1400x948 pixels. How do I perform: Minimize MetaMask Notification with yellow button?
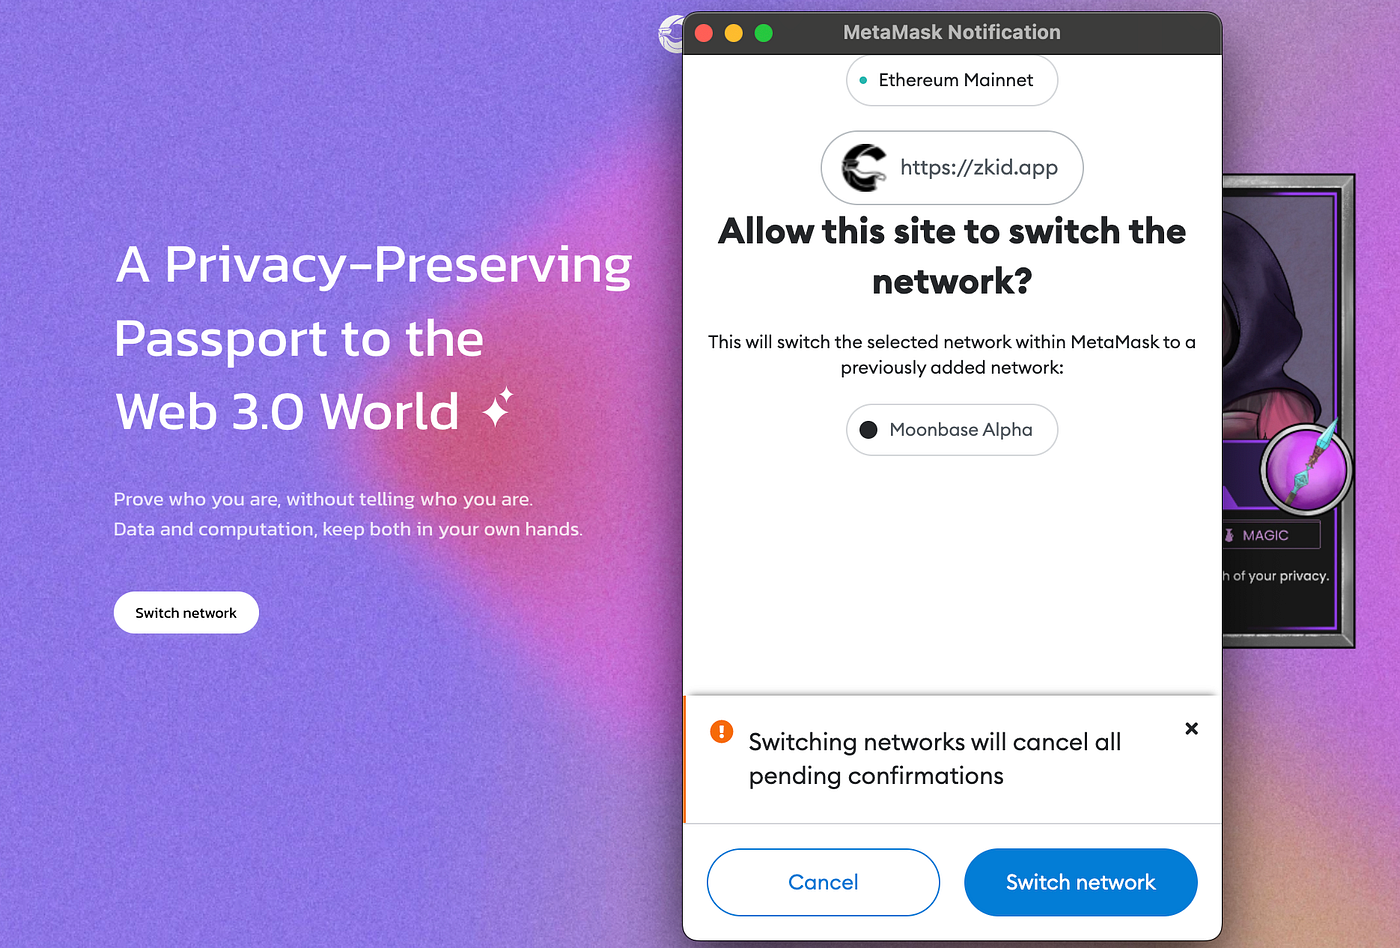click(x=733, y=33)
